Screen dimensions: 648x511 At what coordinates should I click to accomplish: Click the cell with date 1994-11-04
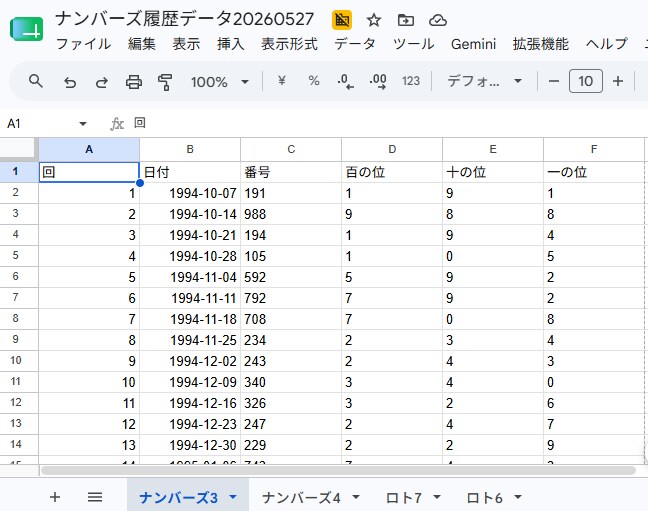click(190, 277)
